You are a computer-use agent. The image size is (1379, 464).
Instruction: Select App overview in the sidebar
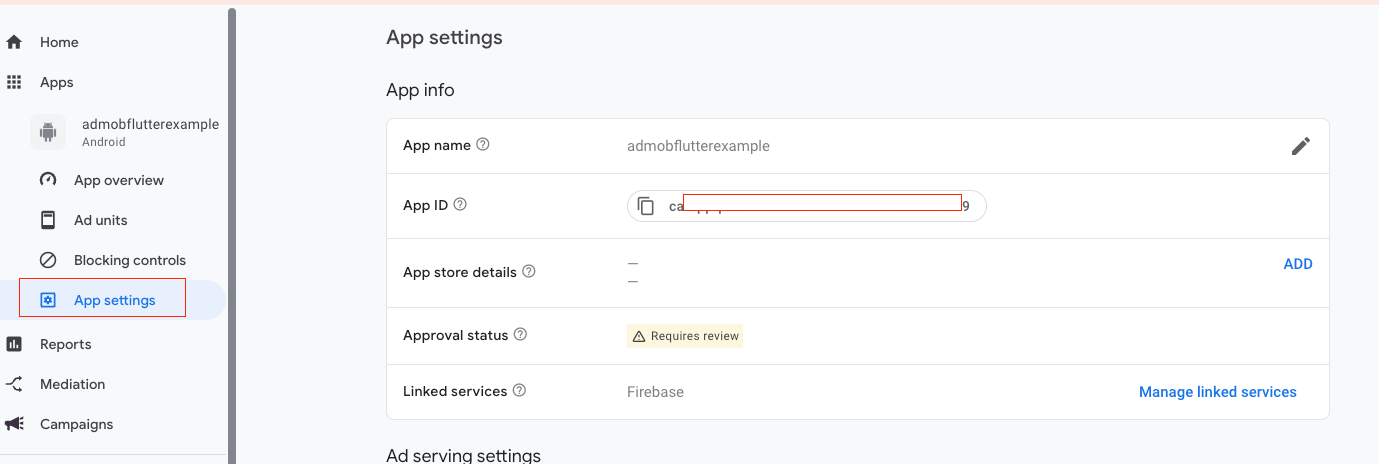click(x=118, y=180)
